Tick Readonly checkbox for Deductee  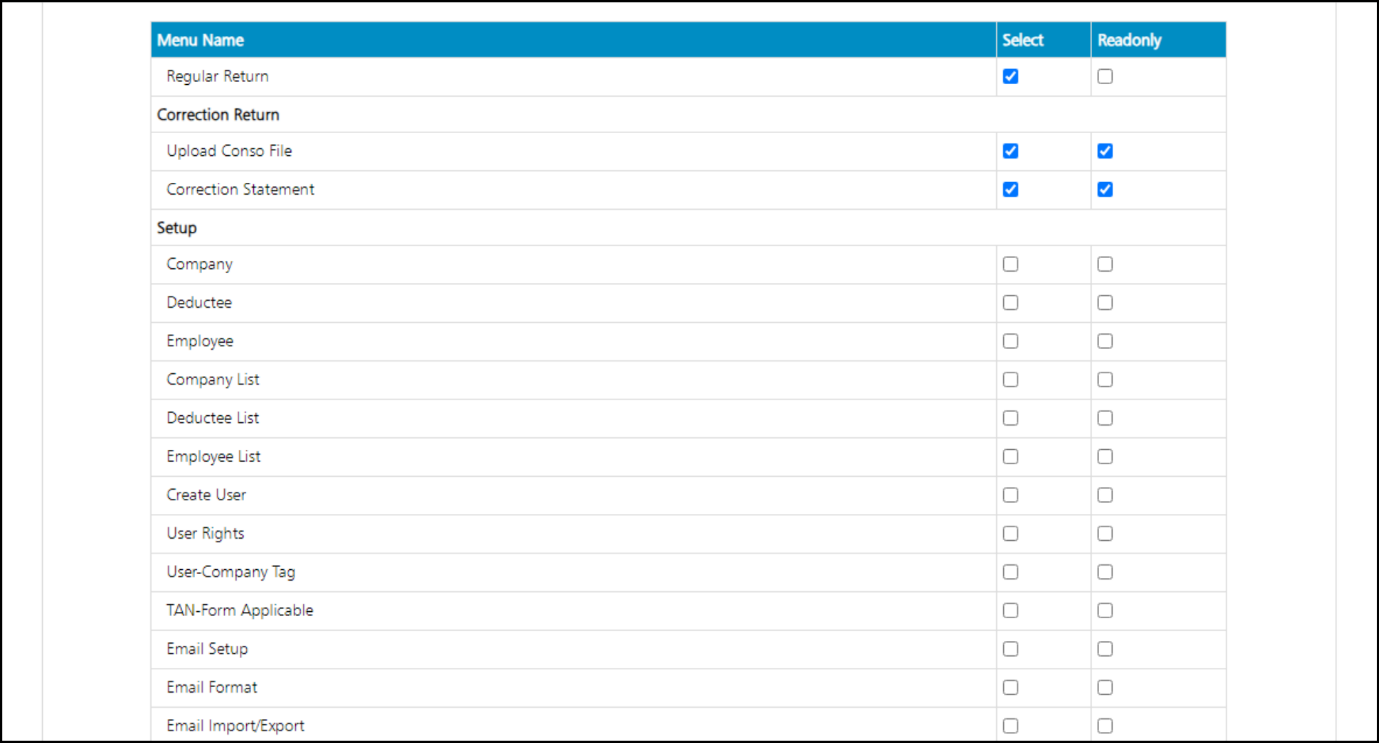1105,302
